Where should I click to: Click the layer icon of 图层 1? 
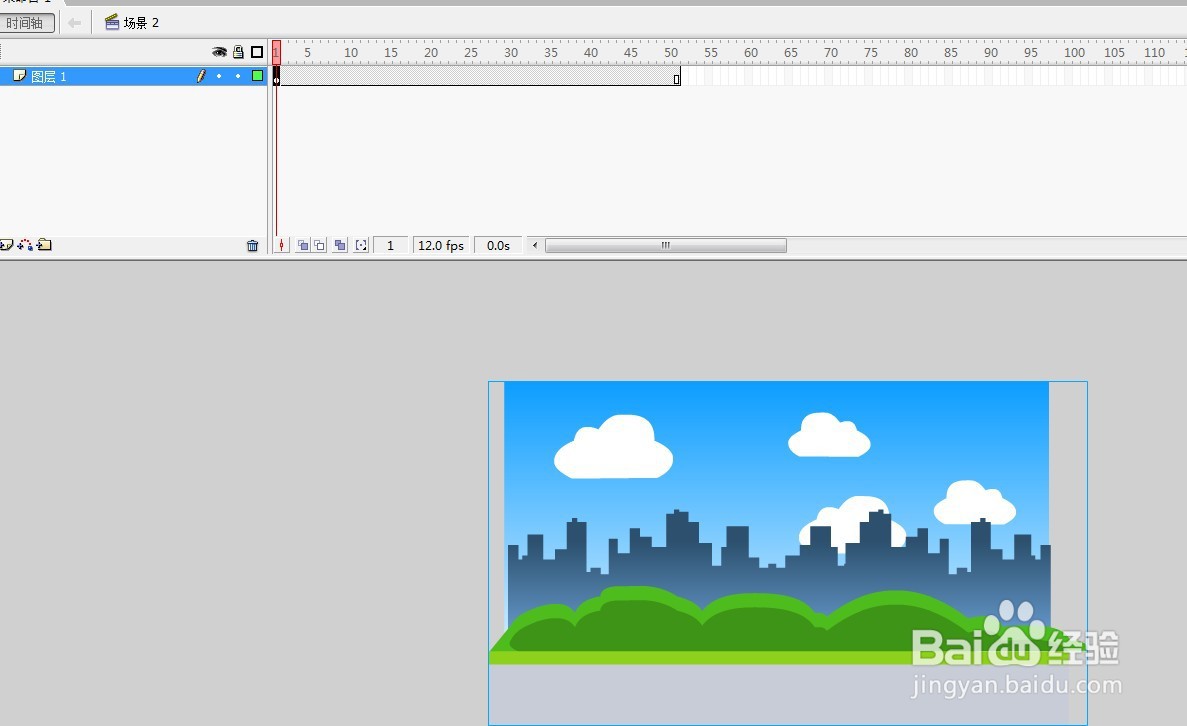pyautogui.click(x=20, y=76)
